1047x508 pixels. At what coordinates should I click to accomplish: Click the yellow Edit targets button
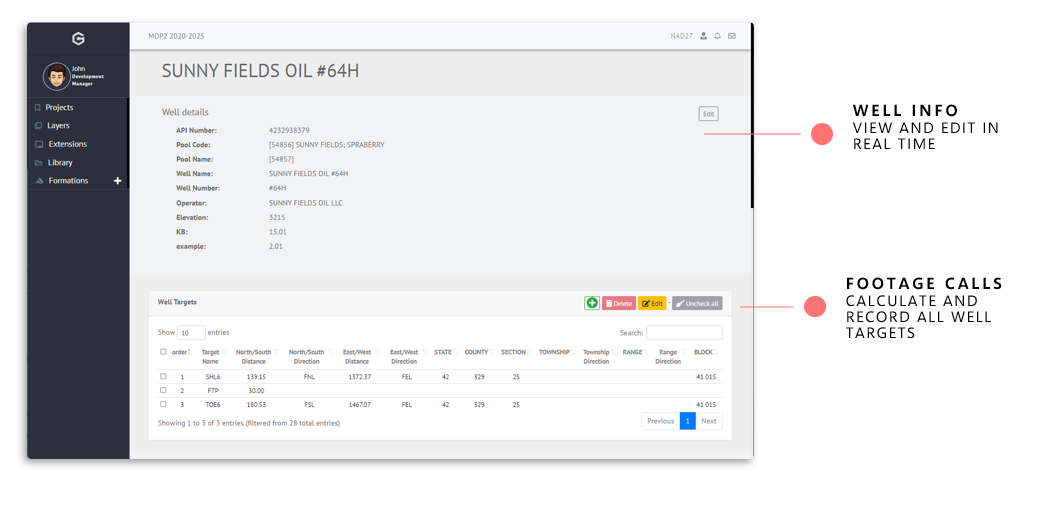pos(652,303)
